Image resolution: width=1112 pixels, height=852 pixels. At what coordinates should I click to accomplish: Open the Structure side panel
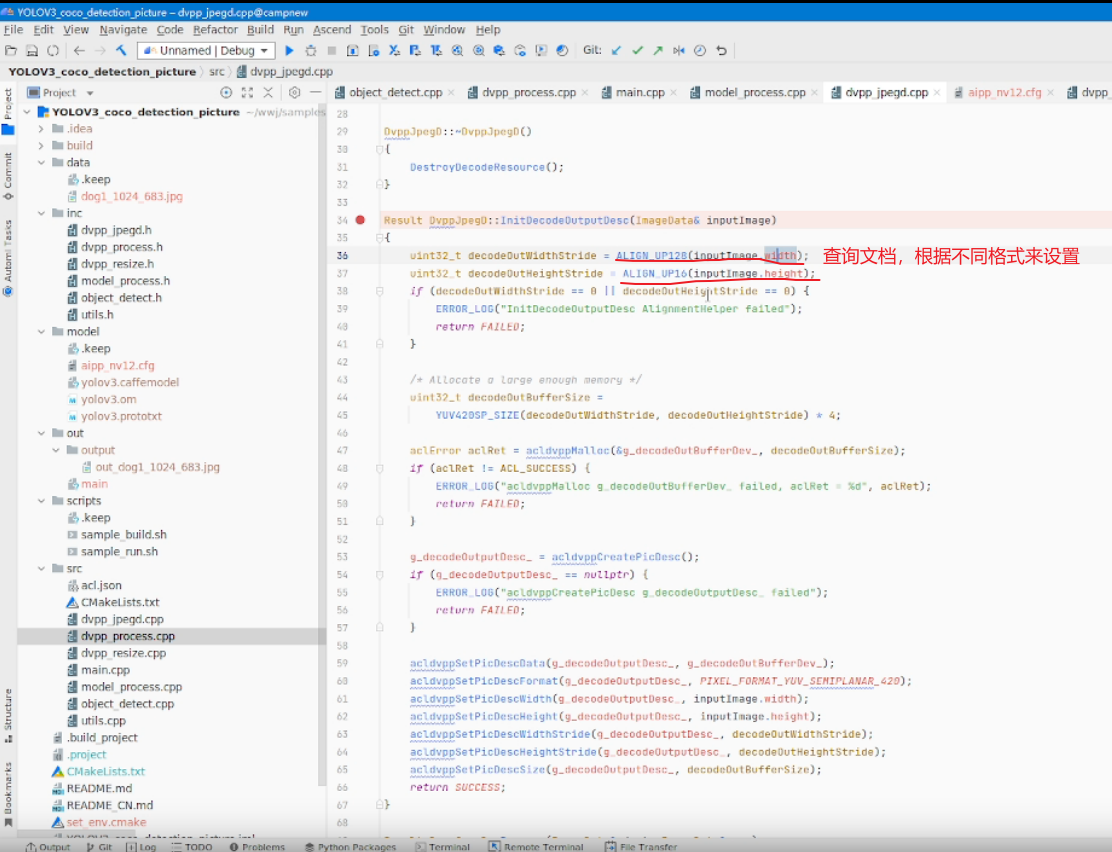click(8, 715)
